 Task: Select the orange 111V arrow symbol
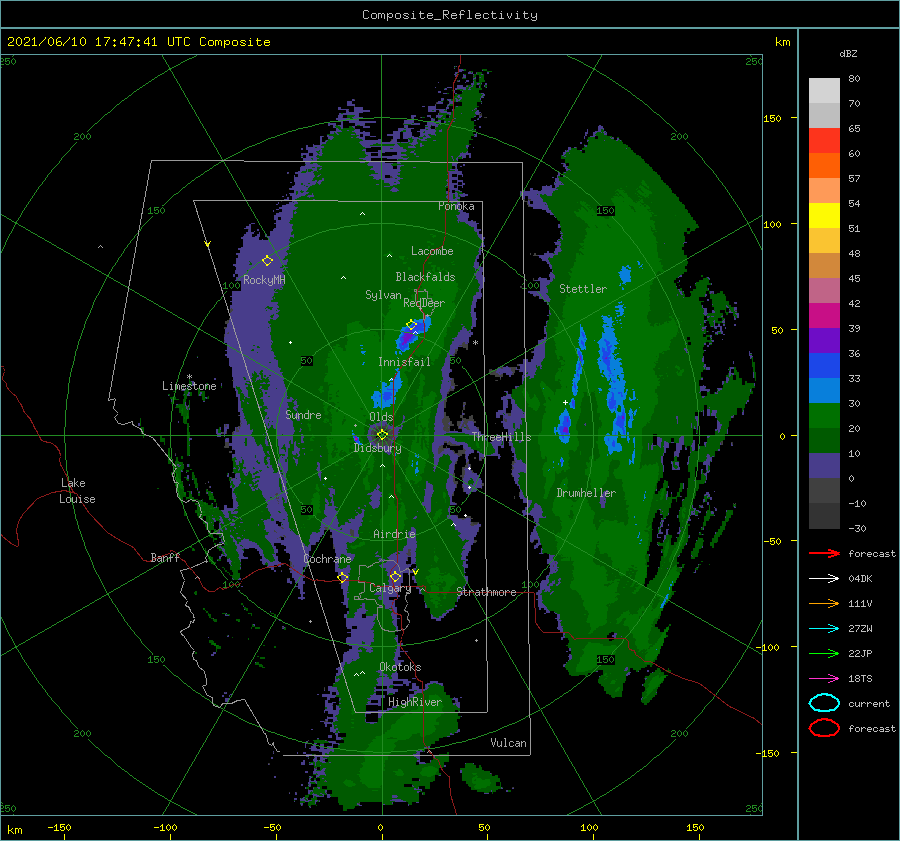point(824,603)
